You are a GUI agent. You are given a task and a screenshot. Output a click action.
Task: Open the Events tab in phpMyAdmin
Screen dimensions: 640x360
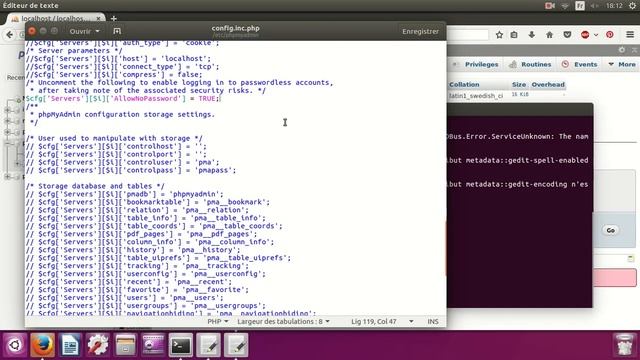pyautogui.click(x=580, y=64)
